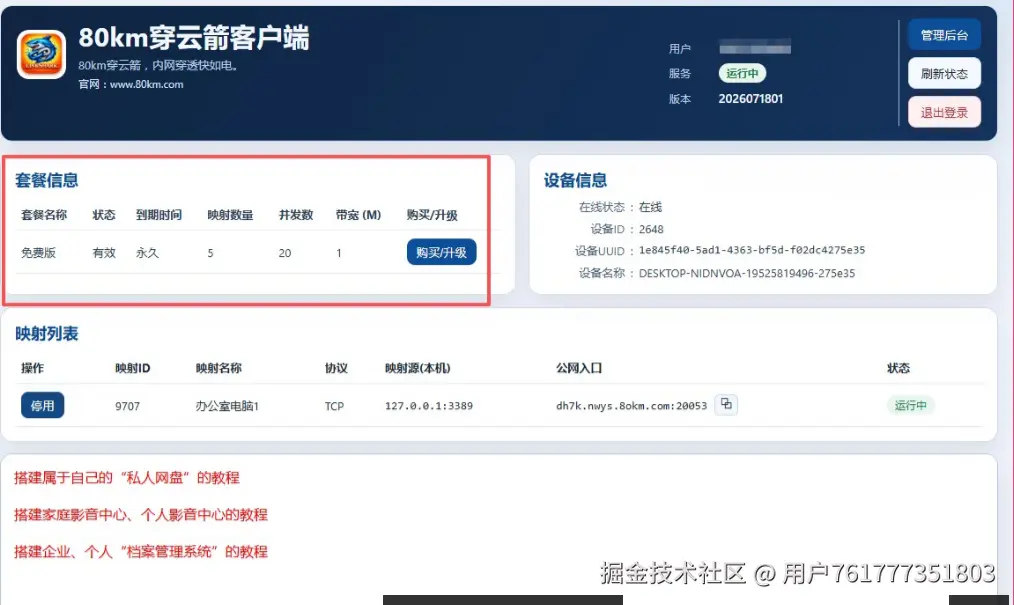
Task: Open the 档案管理系统 tutorial link
Action: (140, 551)
